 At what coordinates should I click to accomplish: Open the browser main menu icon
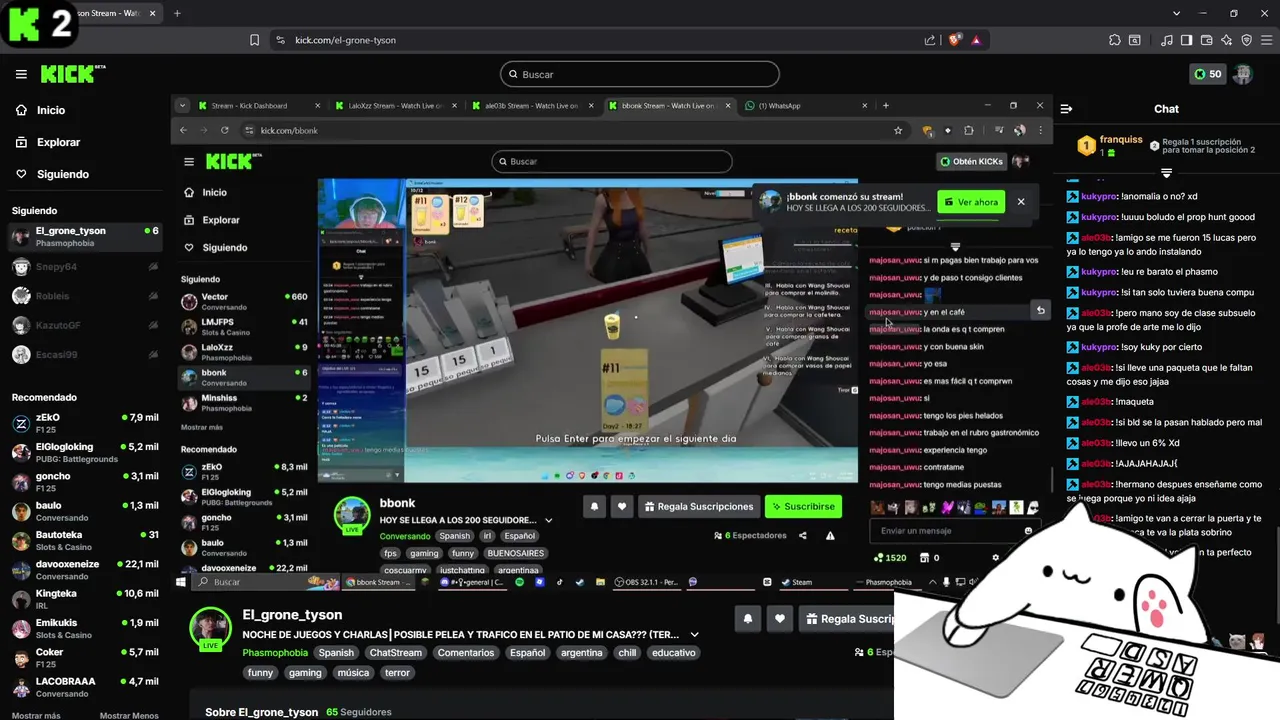1266,40
